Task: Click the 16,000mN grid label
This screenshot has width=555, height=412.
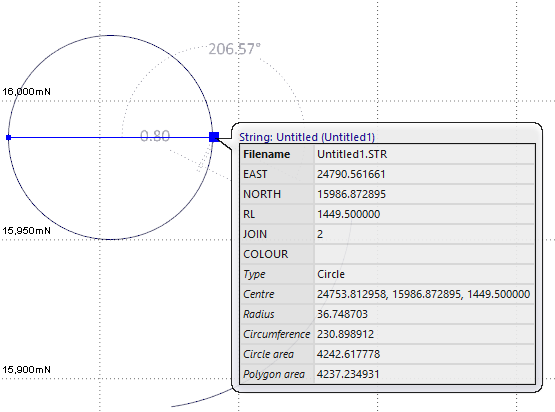Action: click(x=27, y=92)
